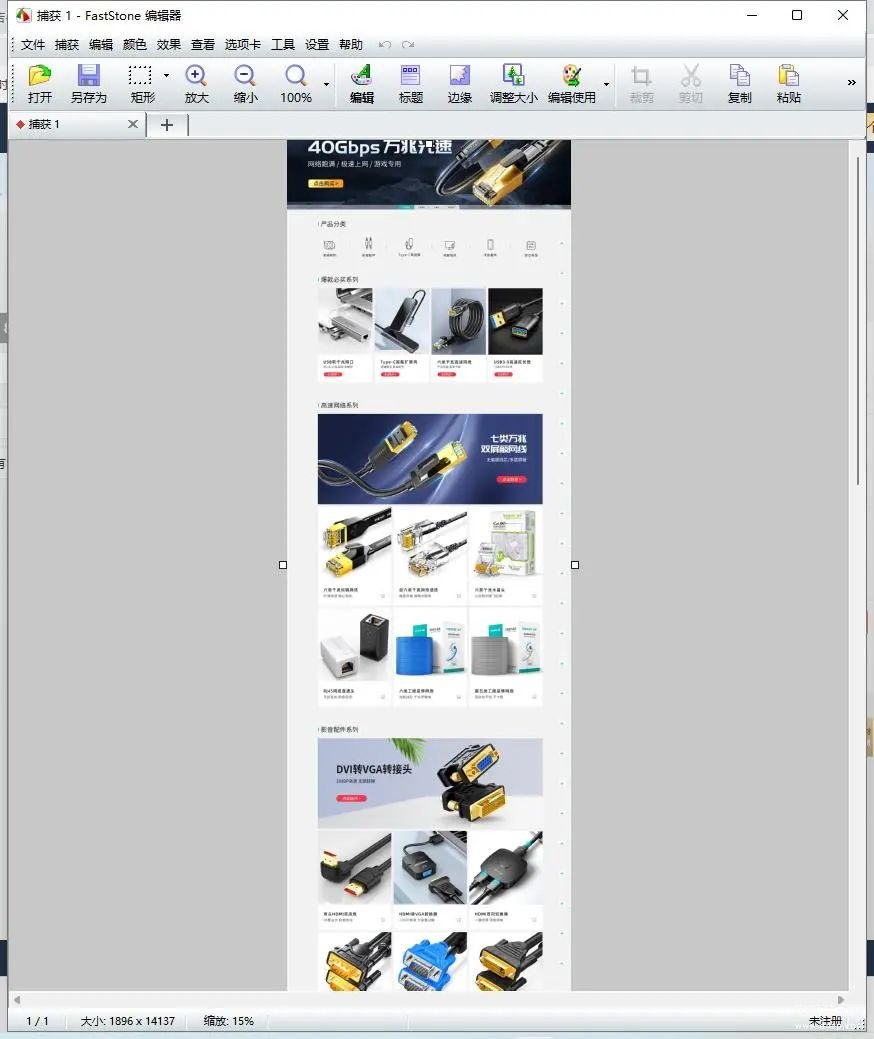Viewport: 874px width, 1039px height.
Task: Open the 选项卡 menu
Action: 243,44
